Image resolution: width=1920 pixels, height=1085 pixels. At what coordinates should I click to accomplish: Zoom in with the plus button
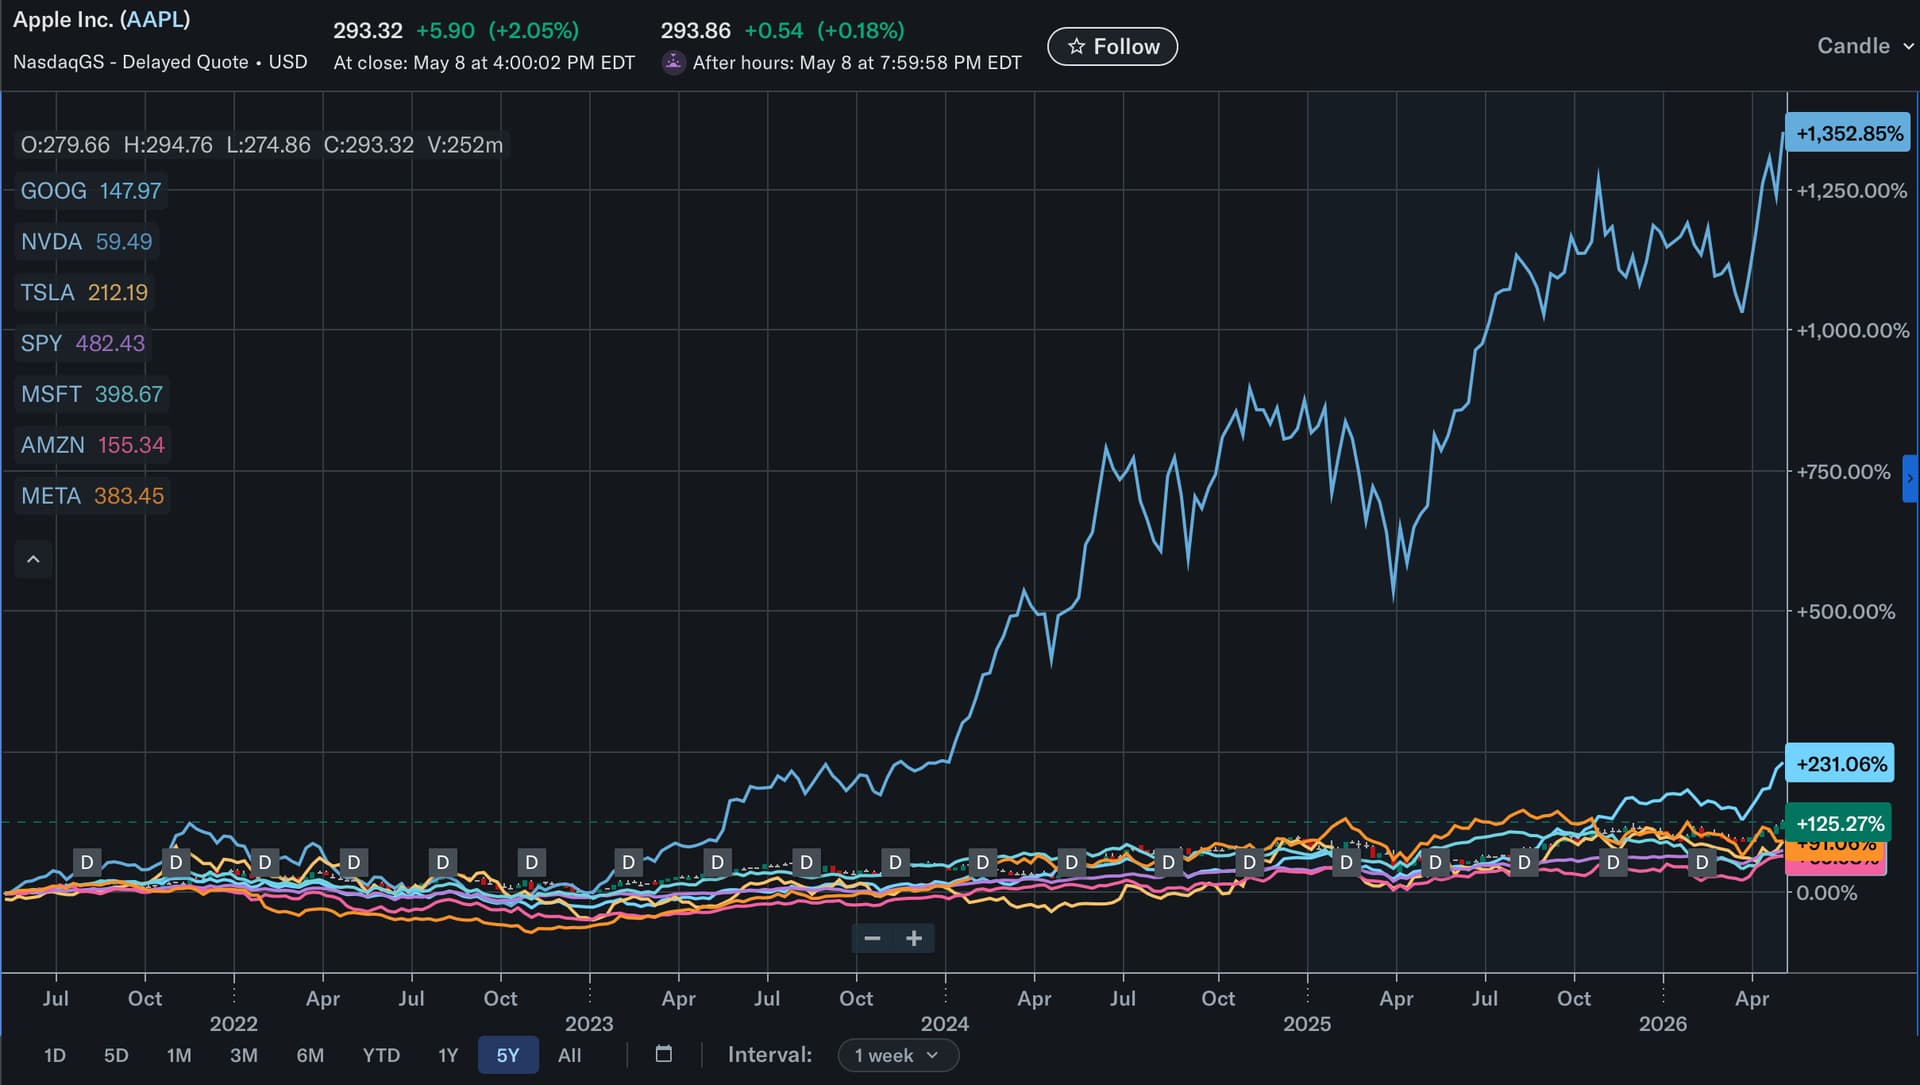[x=914, y=938]
